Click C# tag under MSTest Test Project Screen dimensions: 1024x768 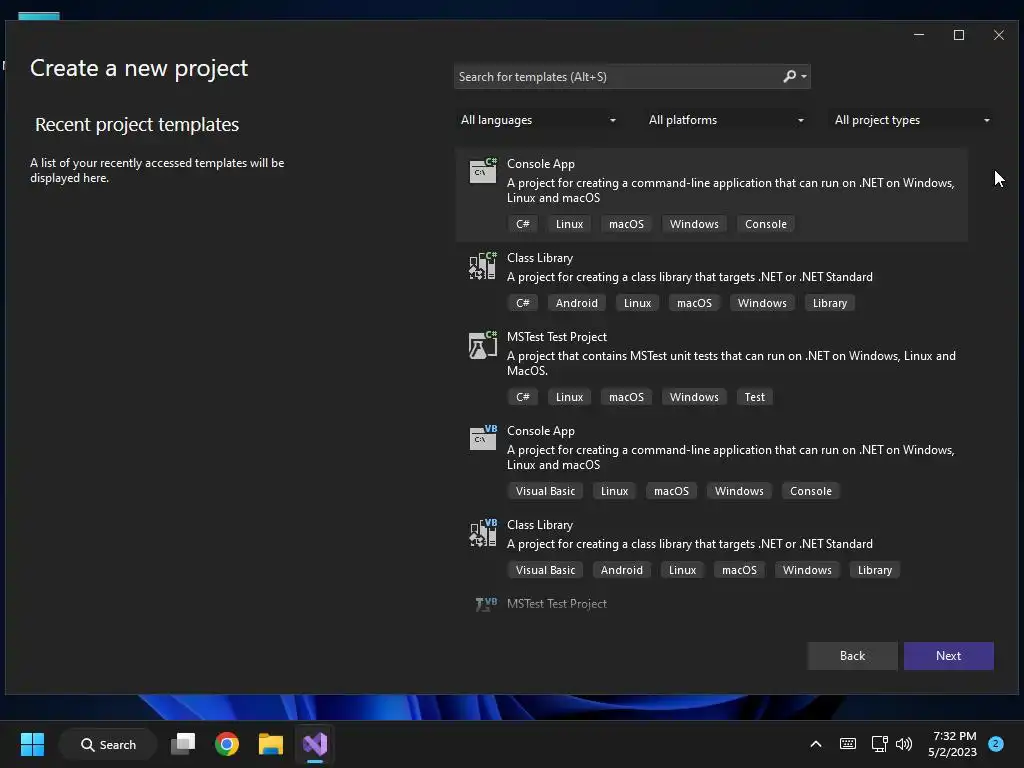coord(522,397)
